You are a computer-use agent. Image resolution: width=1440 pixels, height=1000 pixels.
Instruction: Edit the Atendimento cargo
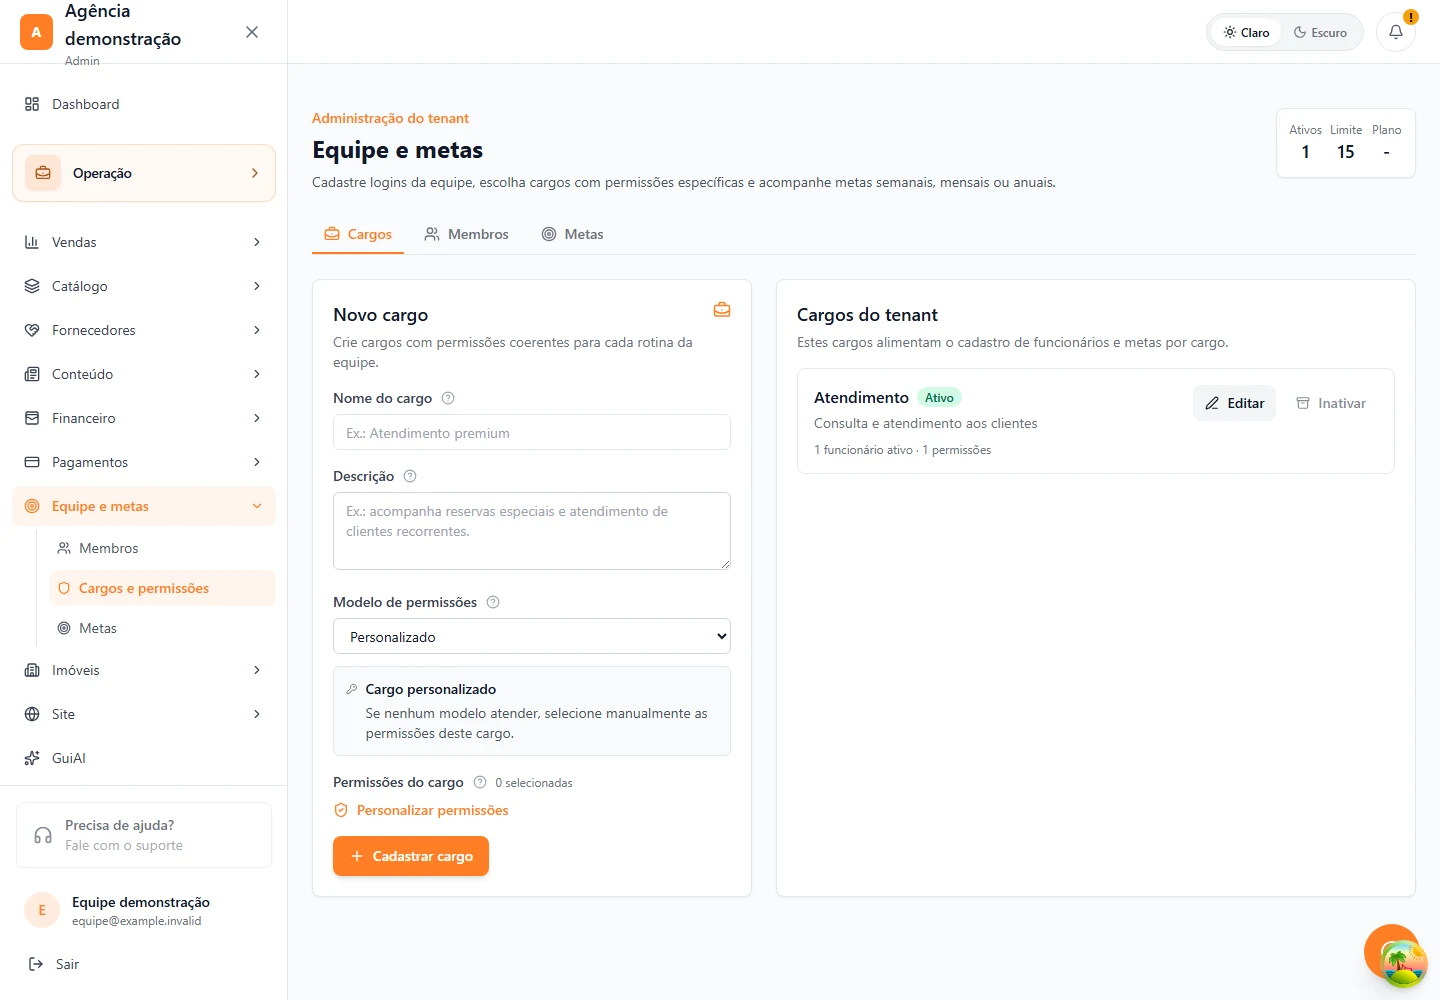(x=1234, y=403)
